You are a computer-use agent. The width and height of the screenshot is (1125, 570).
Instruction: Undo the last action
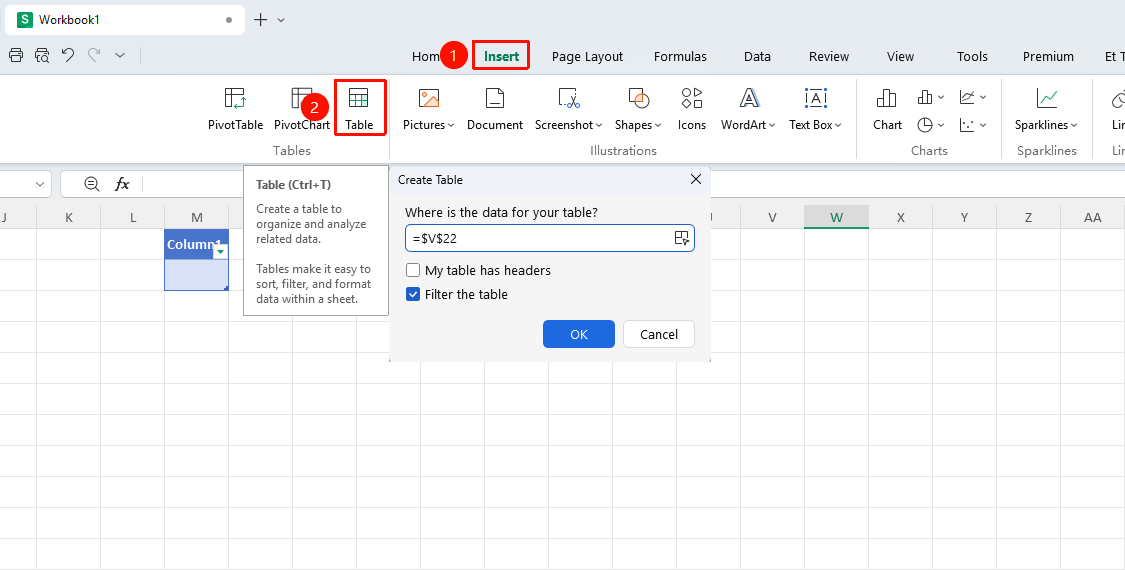coord(67,55)
